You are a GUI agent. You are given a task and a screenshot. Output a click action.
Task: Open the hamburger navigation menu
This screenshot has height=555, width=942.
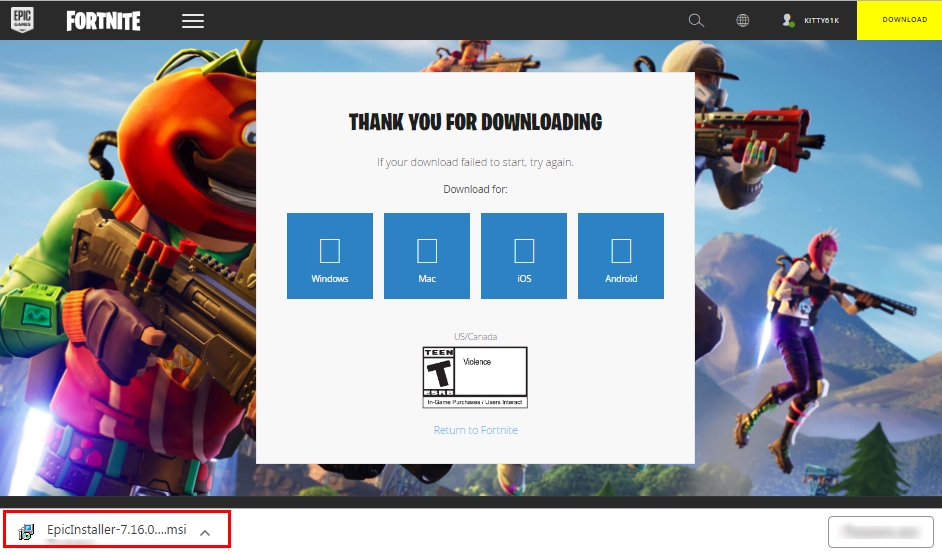click(x=193, y=21)
